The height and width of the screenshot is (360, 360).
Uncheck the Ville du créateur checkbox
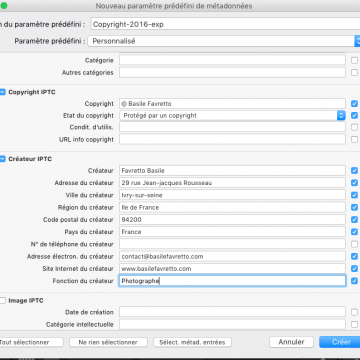[x=354, y=195]
